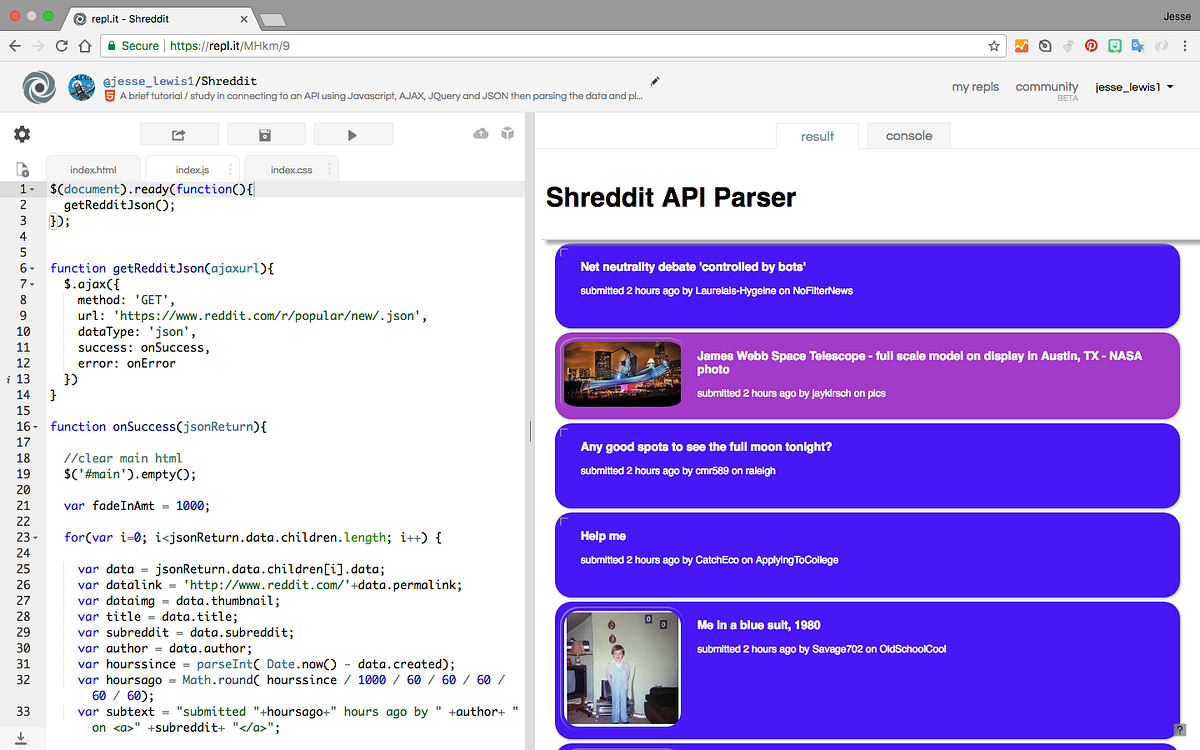This screenshot has height=750, width=1200.
Task: Create a new file with the add-file icon
Action: click(x=22, y=168)
